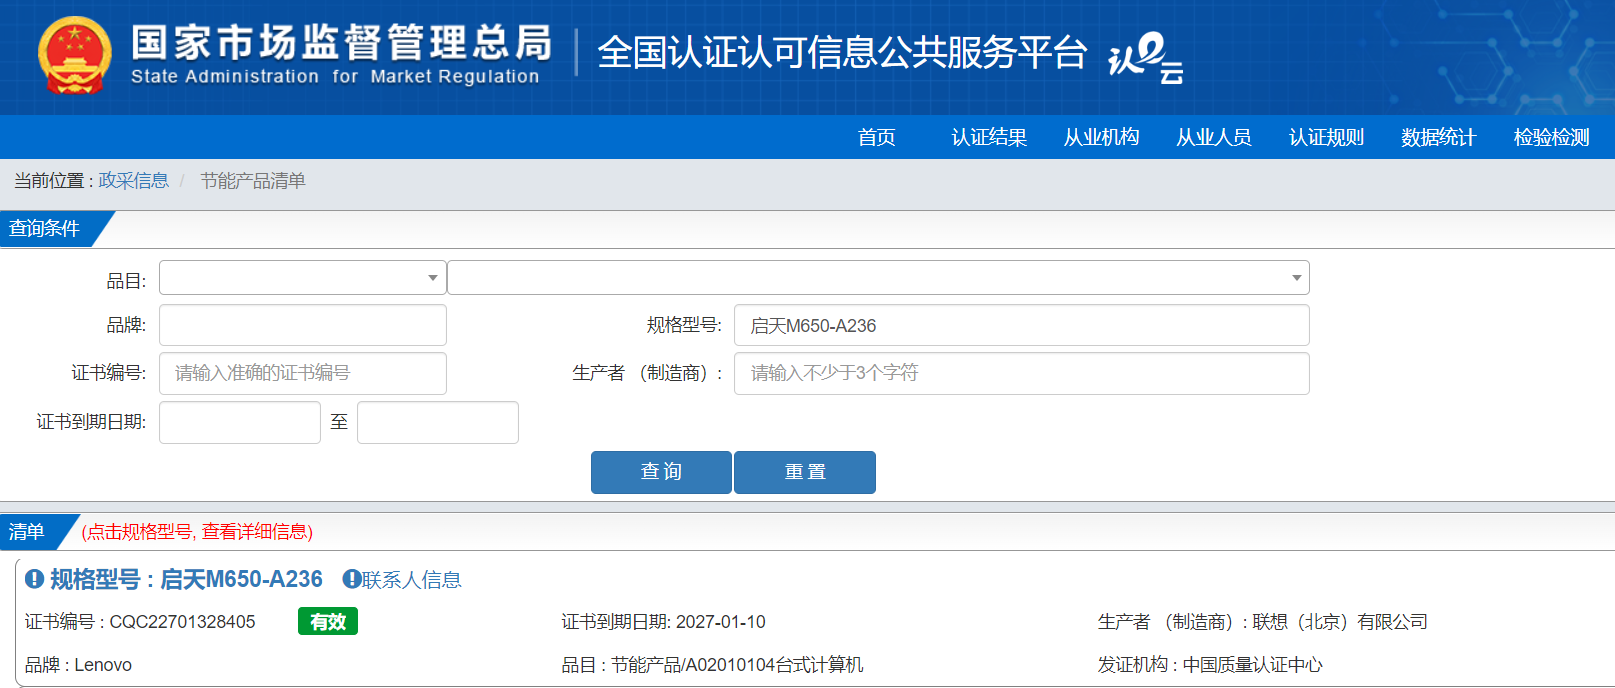Screen dimensions: 1615x688
Task: Click the expiry date 2027-01-10 text
Action: tap(721, 622)
